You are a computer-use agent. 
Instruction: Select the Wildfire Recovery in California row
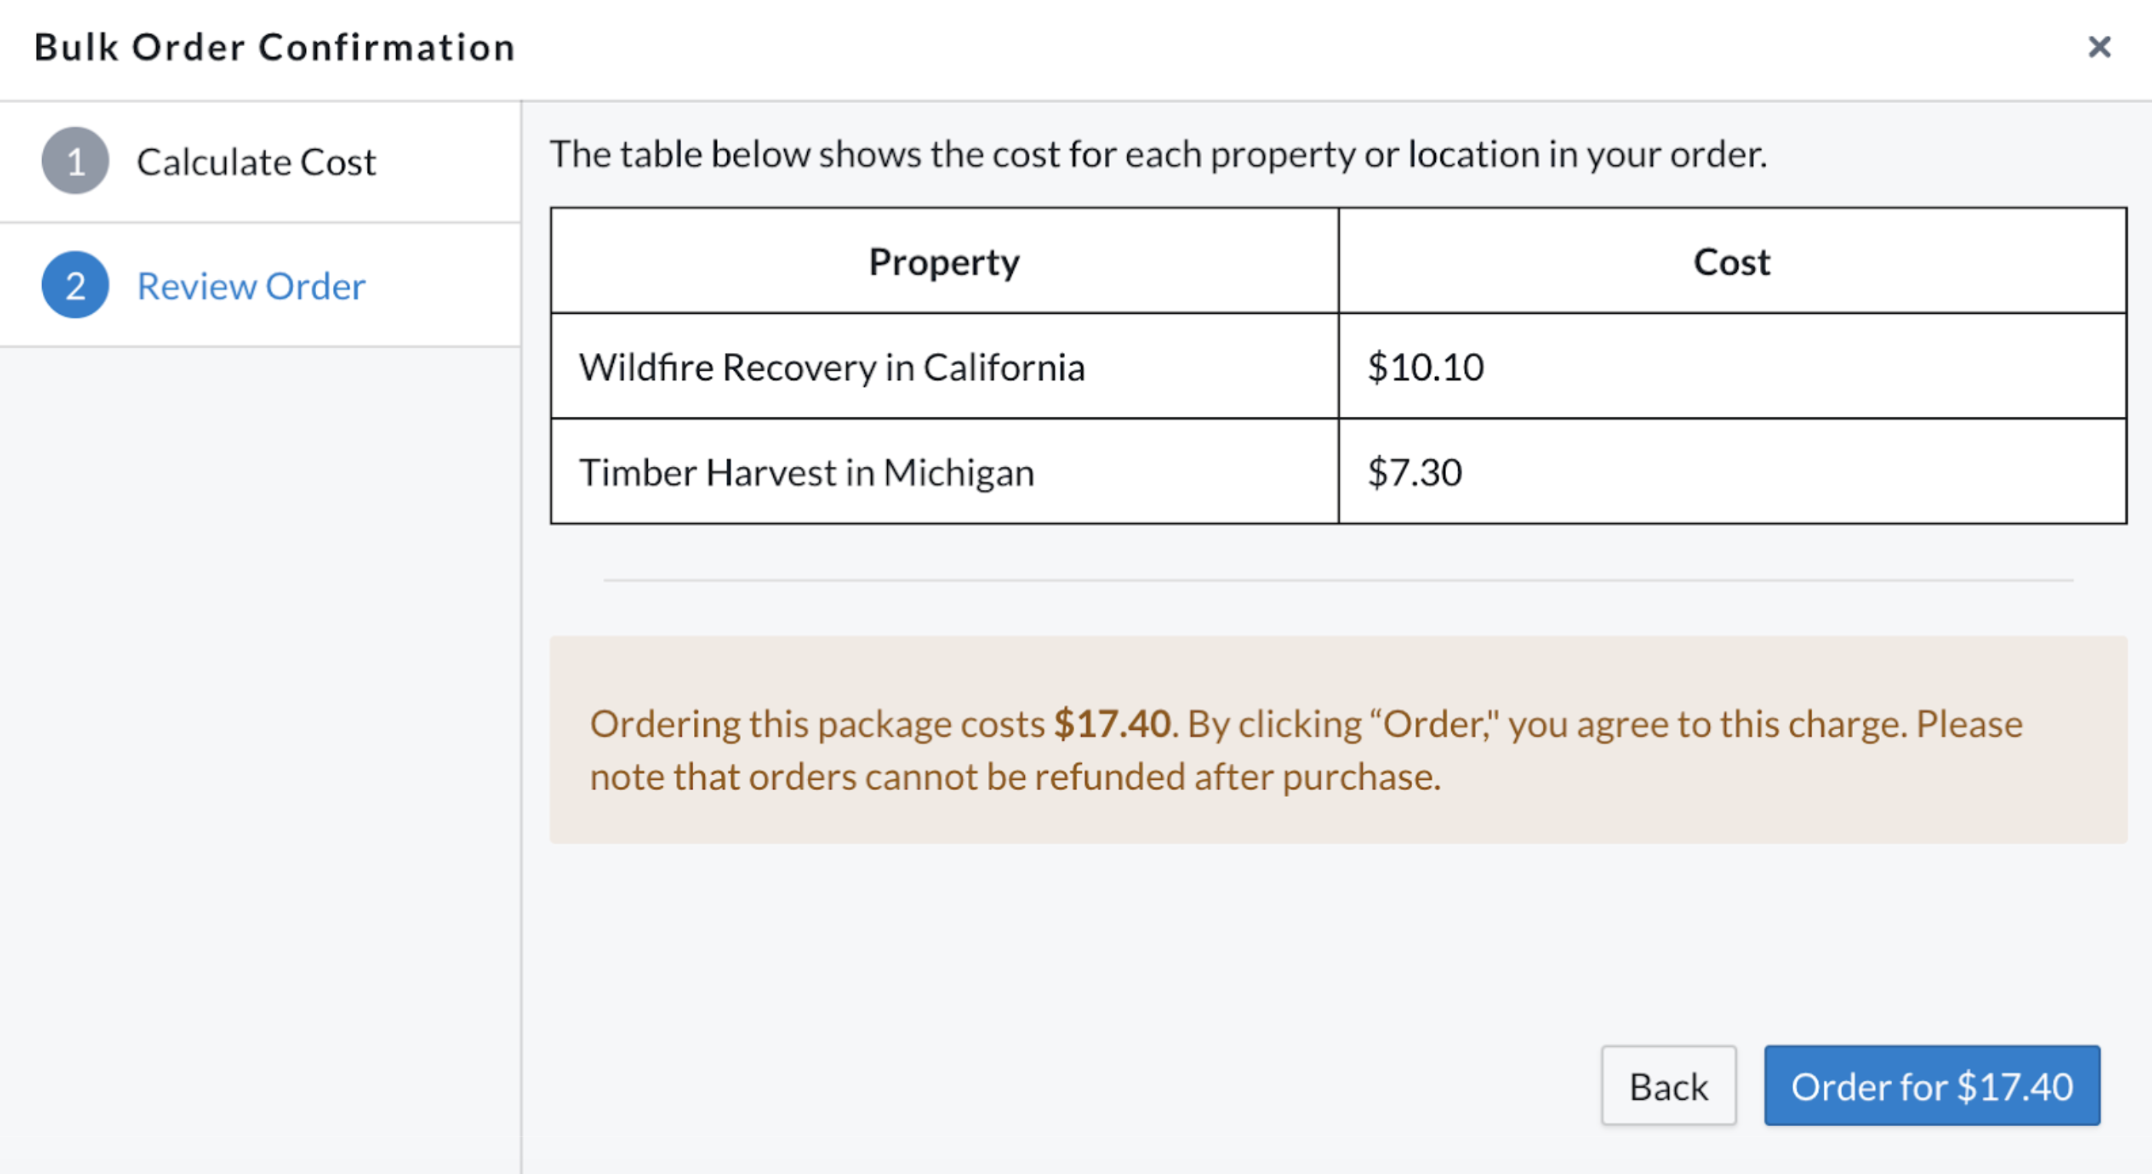(x=1338, y=366)
